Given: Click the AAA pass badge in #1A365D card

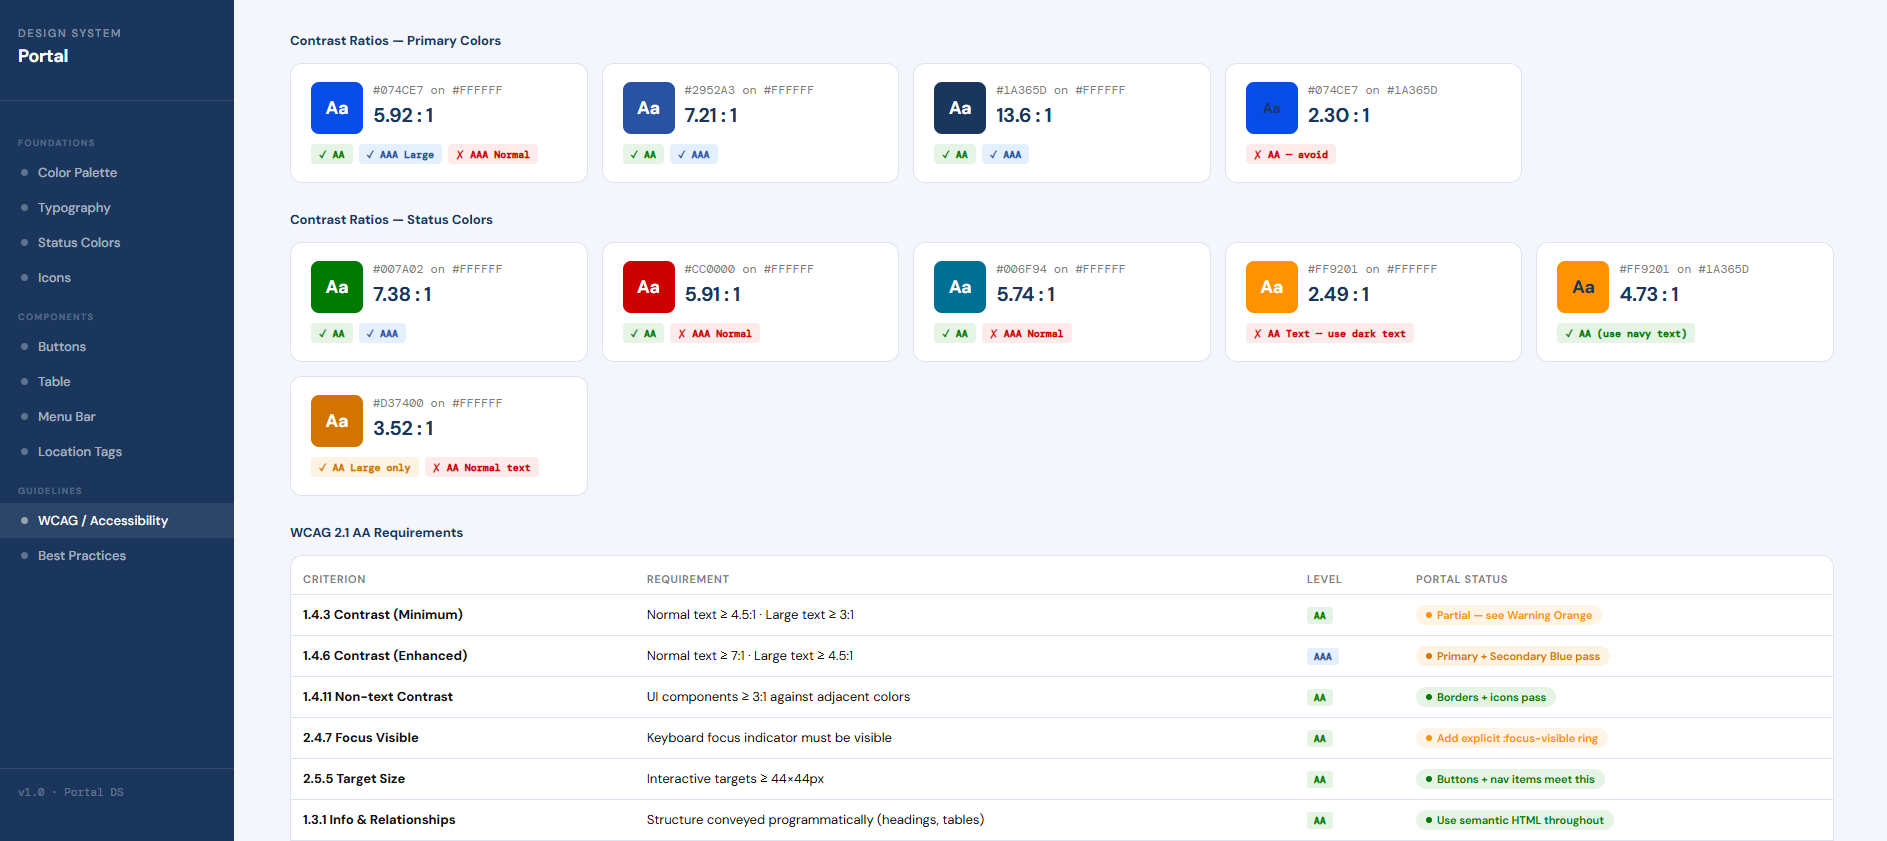Looking at the screenshot, I should 1005,155.
